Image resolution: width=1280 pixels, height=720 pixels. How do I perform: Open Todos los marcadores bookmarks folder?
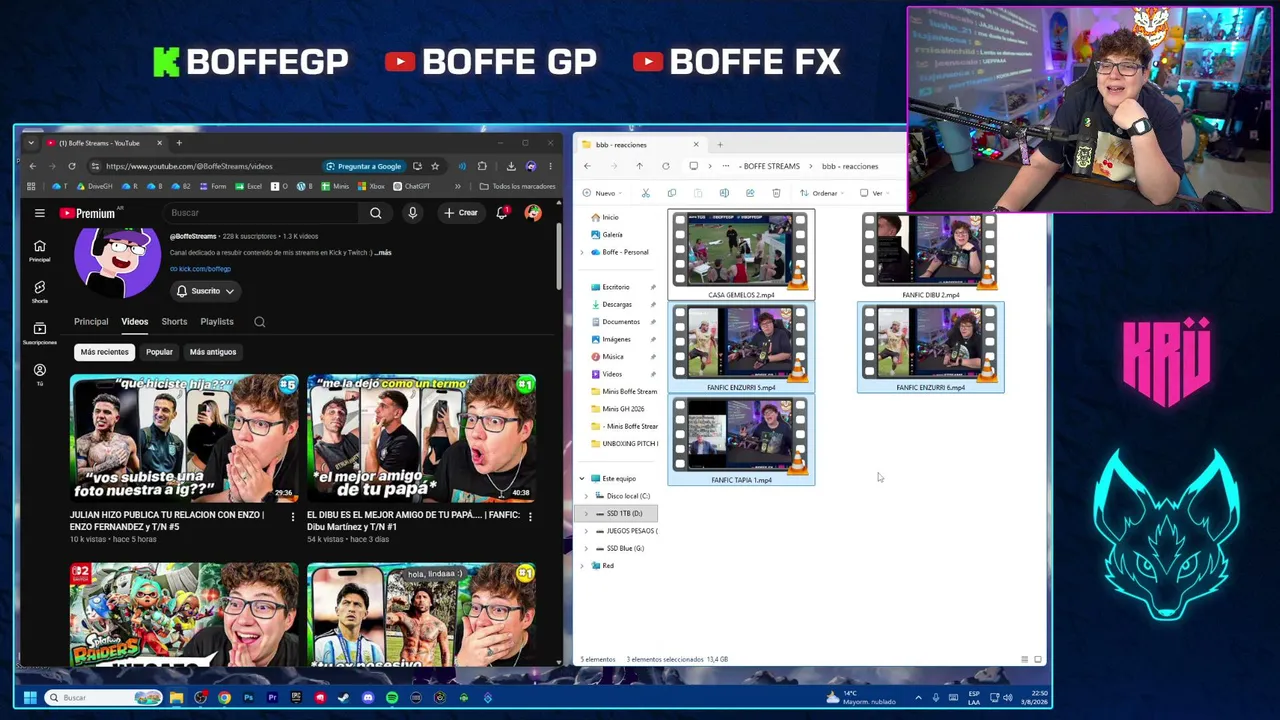click(517, 186)
